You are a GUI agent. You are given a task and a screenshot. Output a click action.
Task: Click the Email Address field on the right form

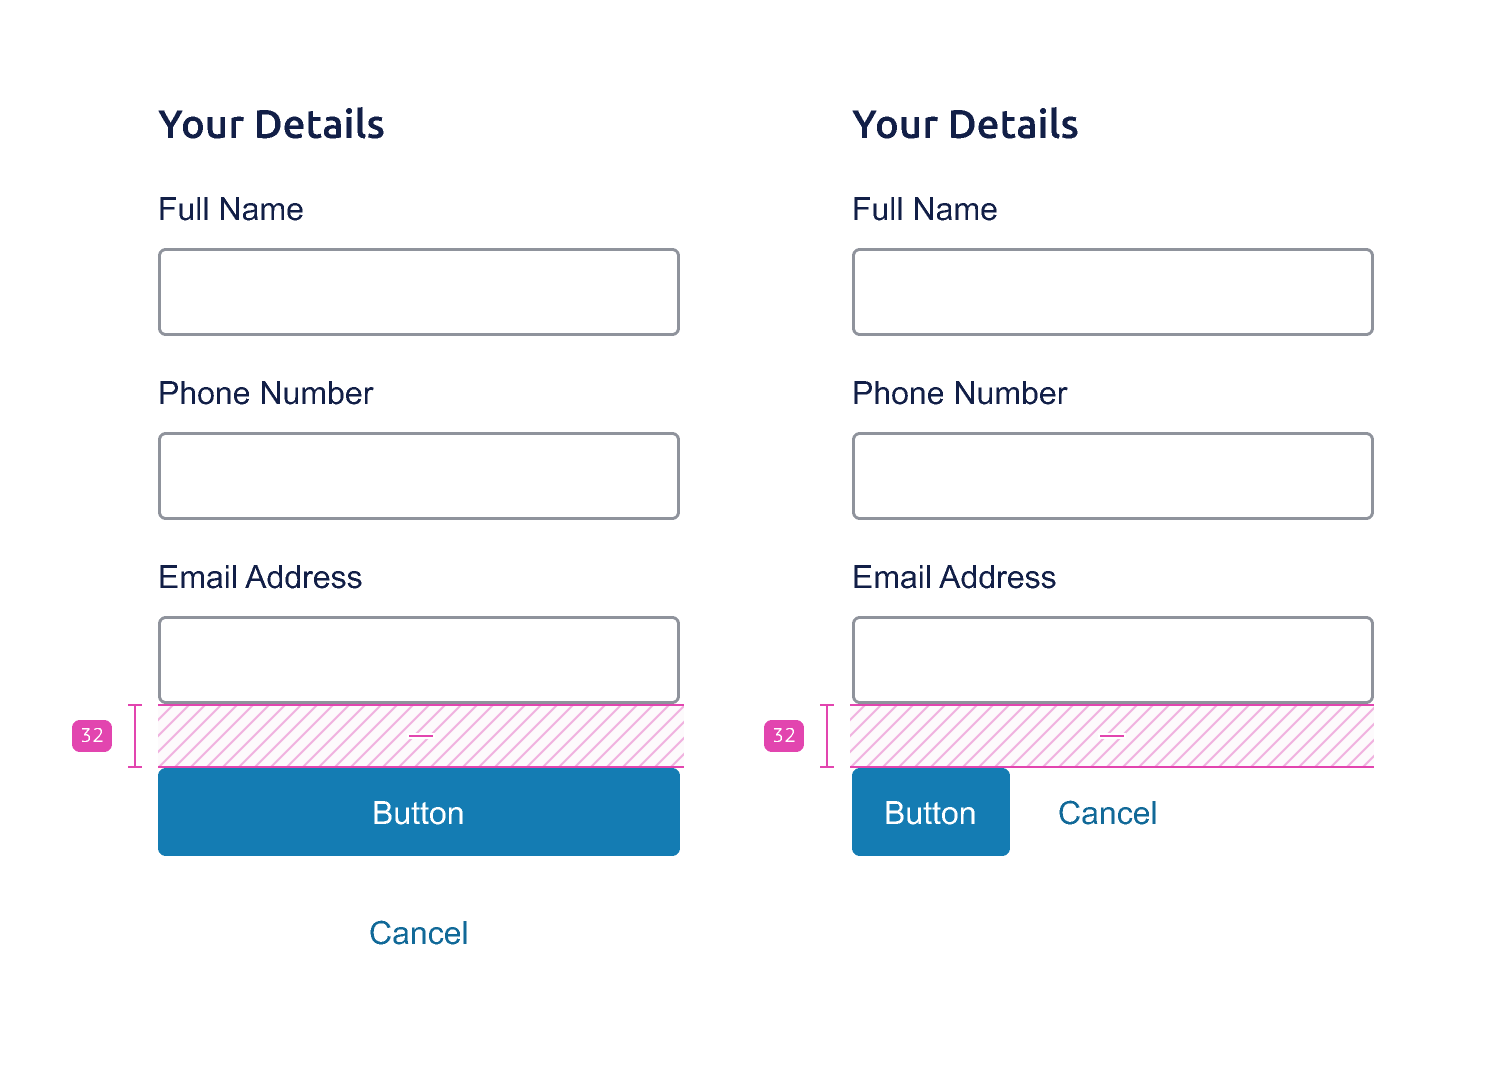point(1112,659)
